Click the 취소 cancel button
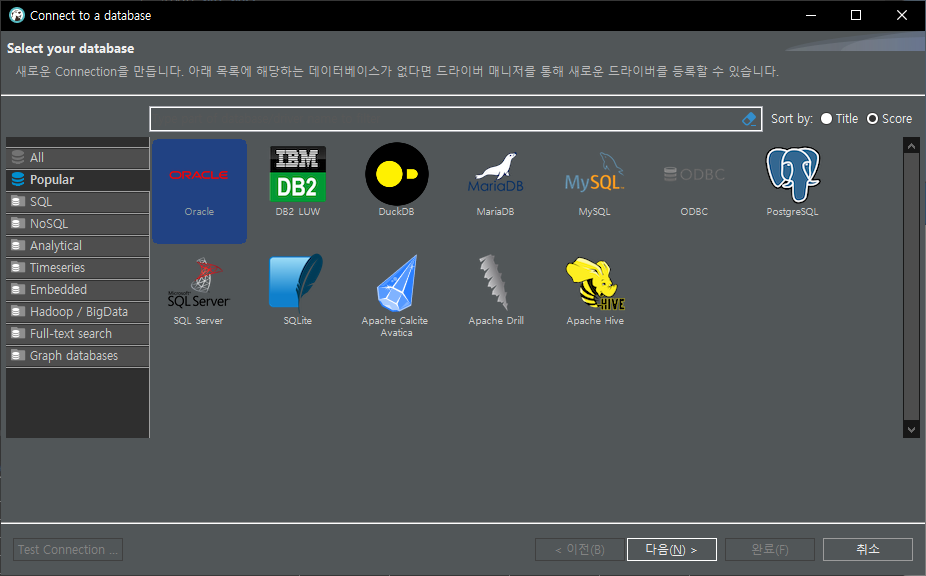Image resolution: width=926 pixels, height=576 pixels. click(868, 549)
